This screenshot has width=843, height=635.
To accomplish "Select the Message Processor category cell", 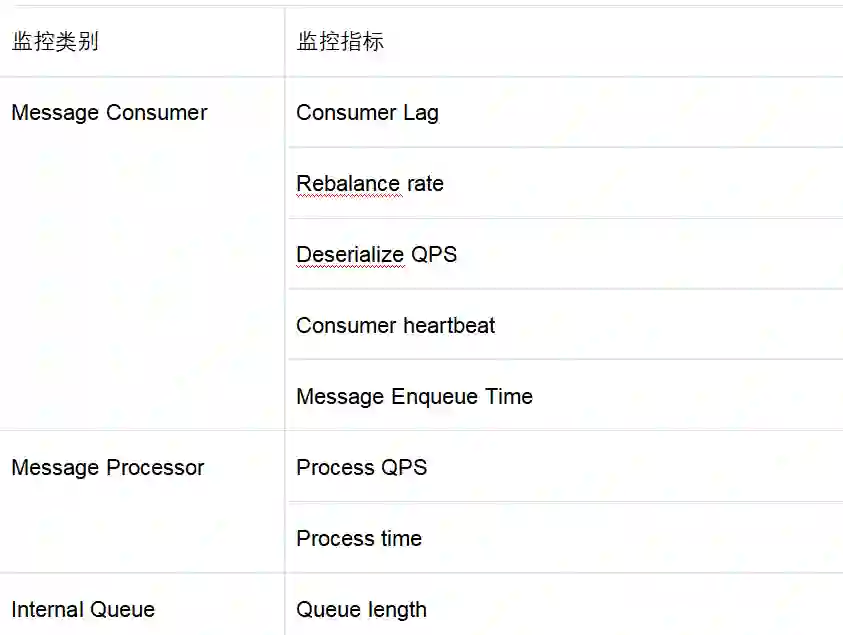I will [x=108, y=468].
